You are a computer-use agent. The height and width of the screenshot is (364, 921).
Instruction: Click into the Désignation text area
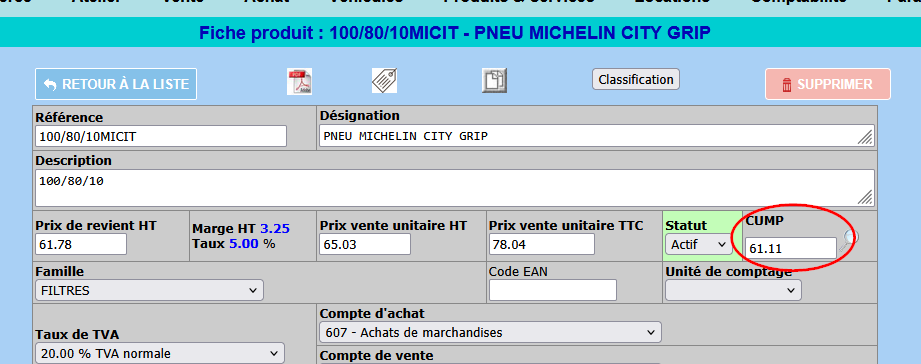point(597,136)
